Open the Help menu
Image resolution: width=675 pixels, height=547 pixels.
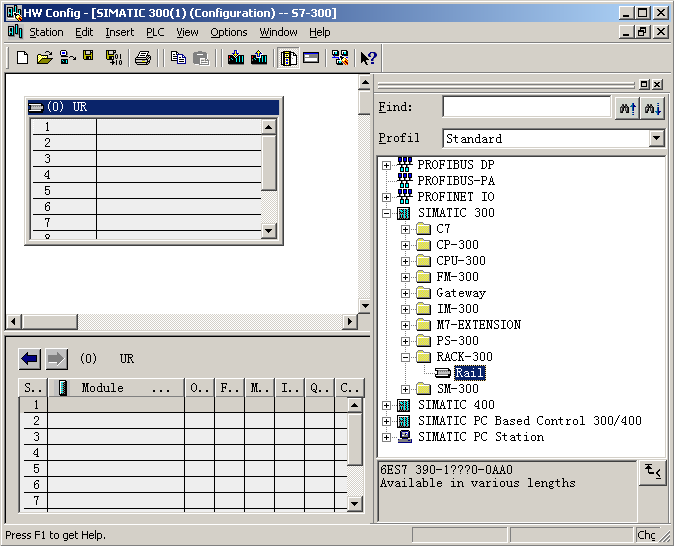(x=319, y=32)
